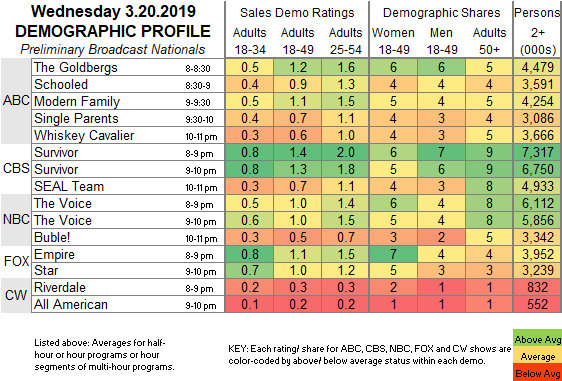Image resolution: width=562 pixels, height=381 pixels.
Task: Select the Women 18-49 column header
Action: coord(393,41)
